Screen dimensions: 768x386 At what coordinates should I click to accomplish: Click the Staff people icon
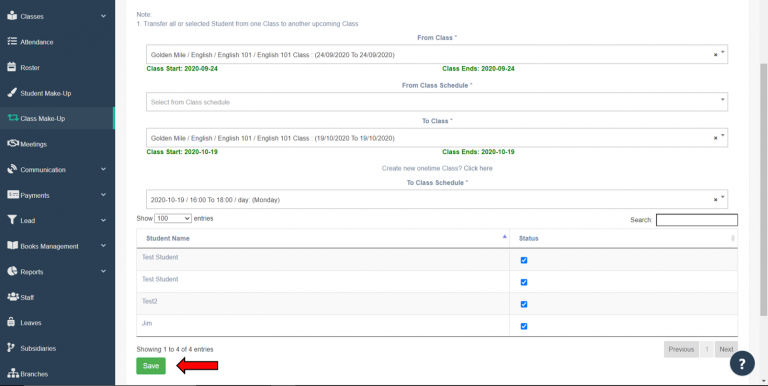(13, 297)
